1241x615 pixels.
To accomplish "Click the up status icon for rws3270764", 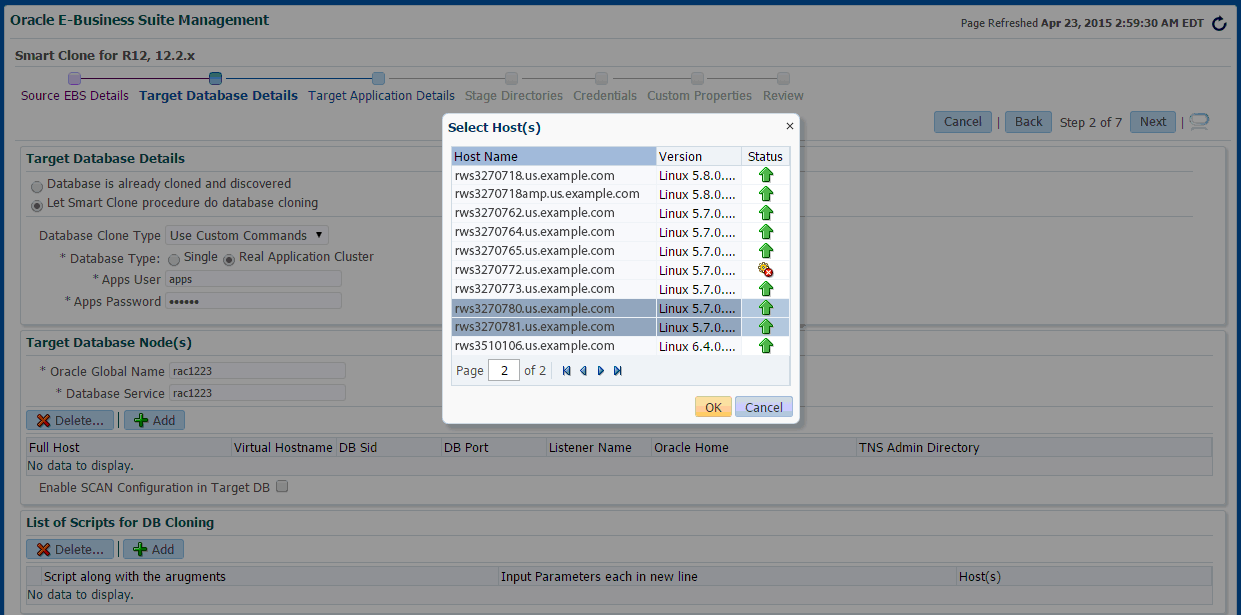I will 766,232.
